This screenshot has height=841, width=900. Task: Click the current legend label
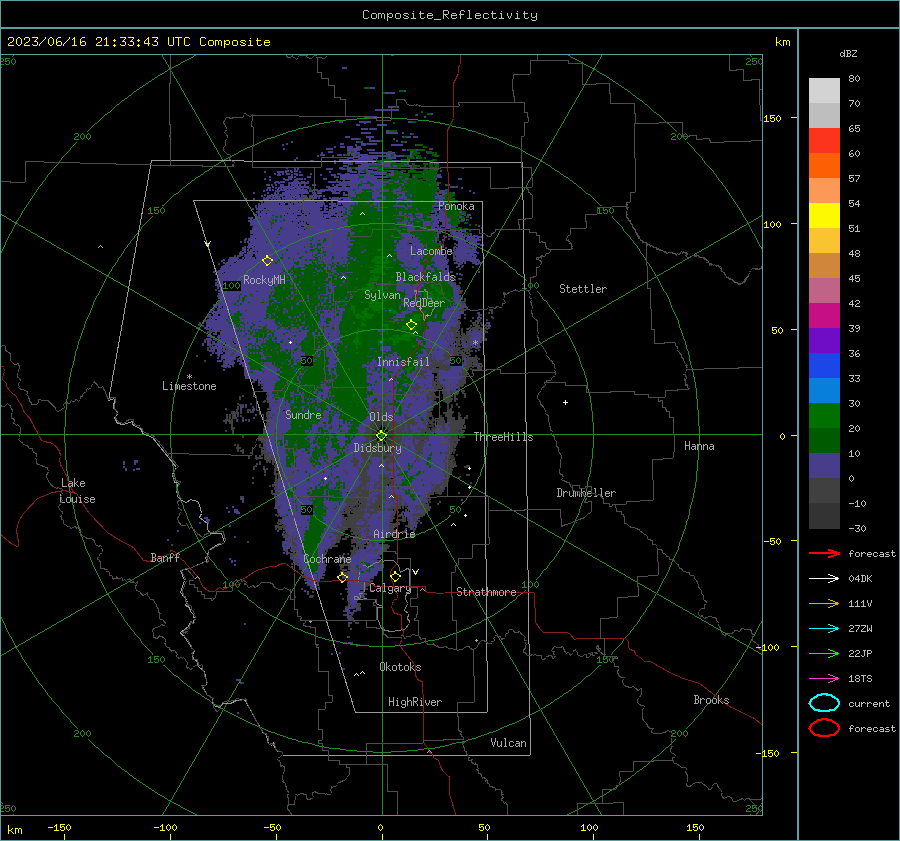click(x=869, y=704)
